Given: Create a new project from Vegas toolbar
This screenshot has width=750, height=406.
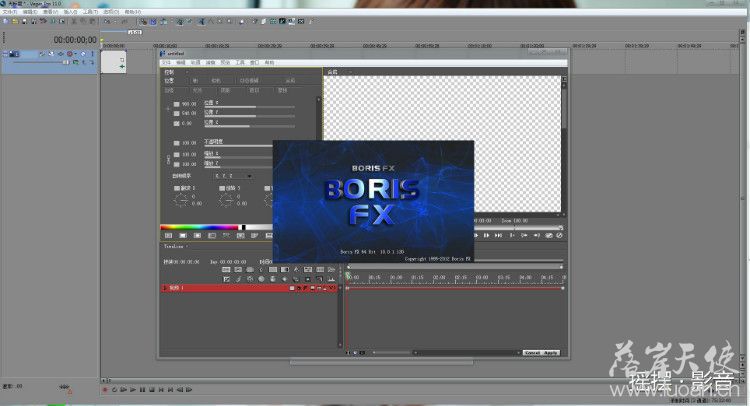Looking at the screenshot, I should click(6, 22).
